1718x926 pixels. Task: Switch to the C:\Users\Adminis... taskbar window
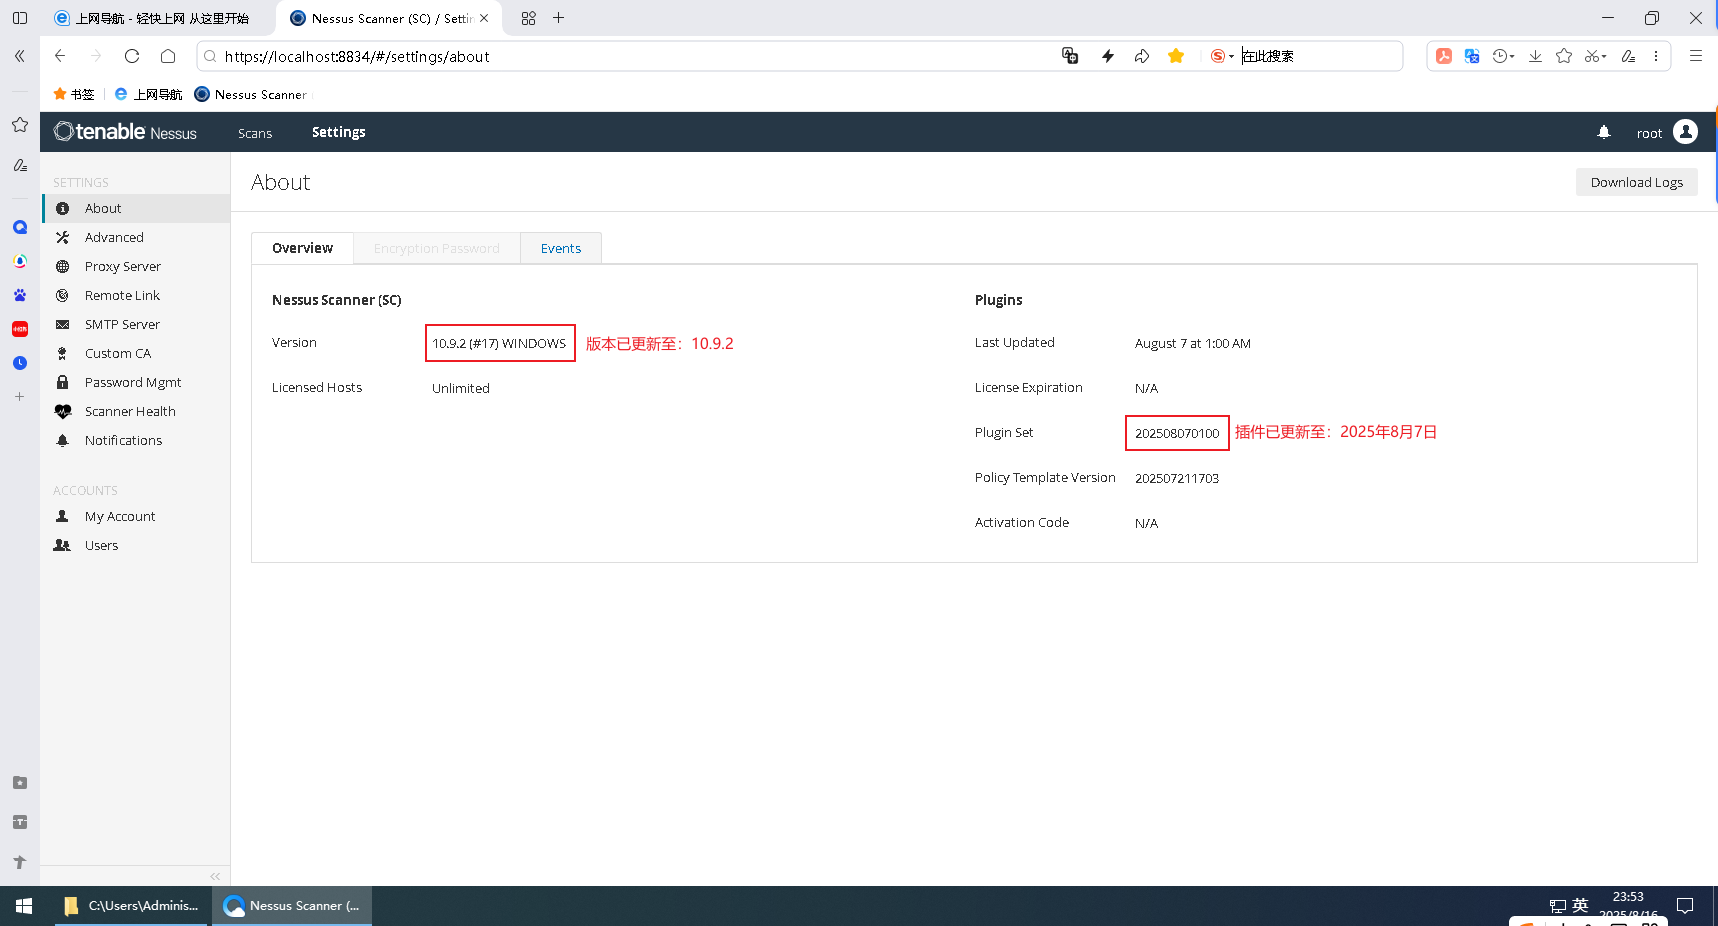(131, 906)
